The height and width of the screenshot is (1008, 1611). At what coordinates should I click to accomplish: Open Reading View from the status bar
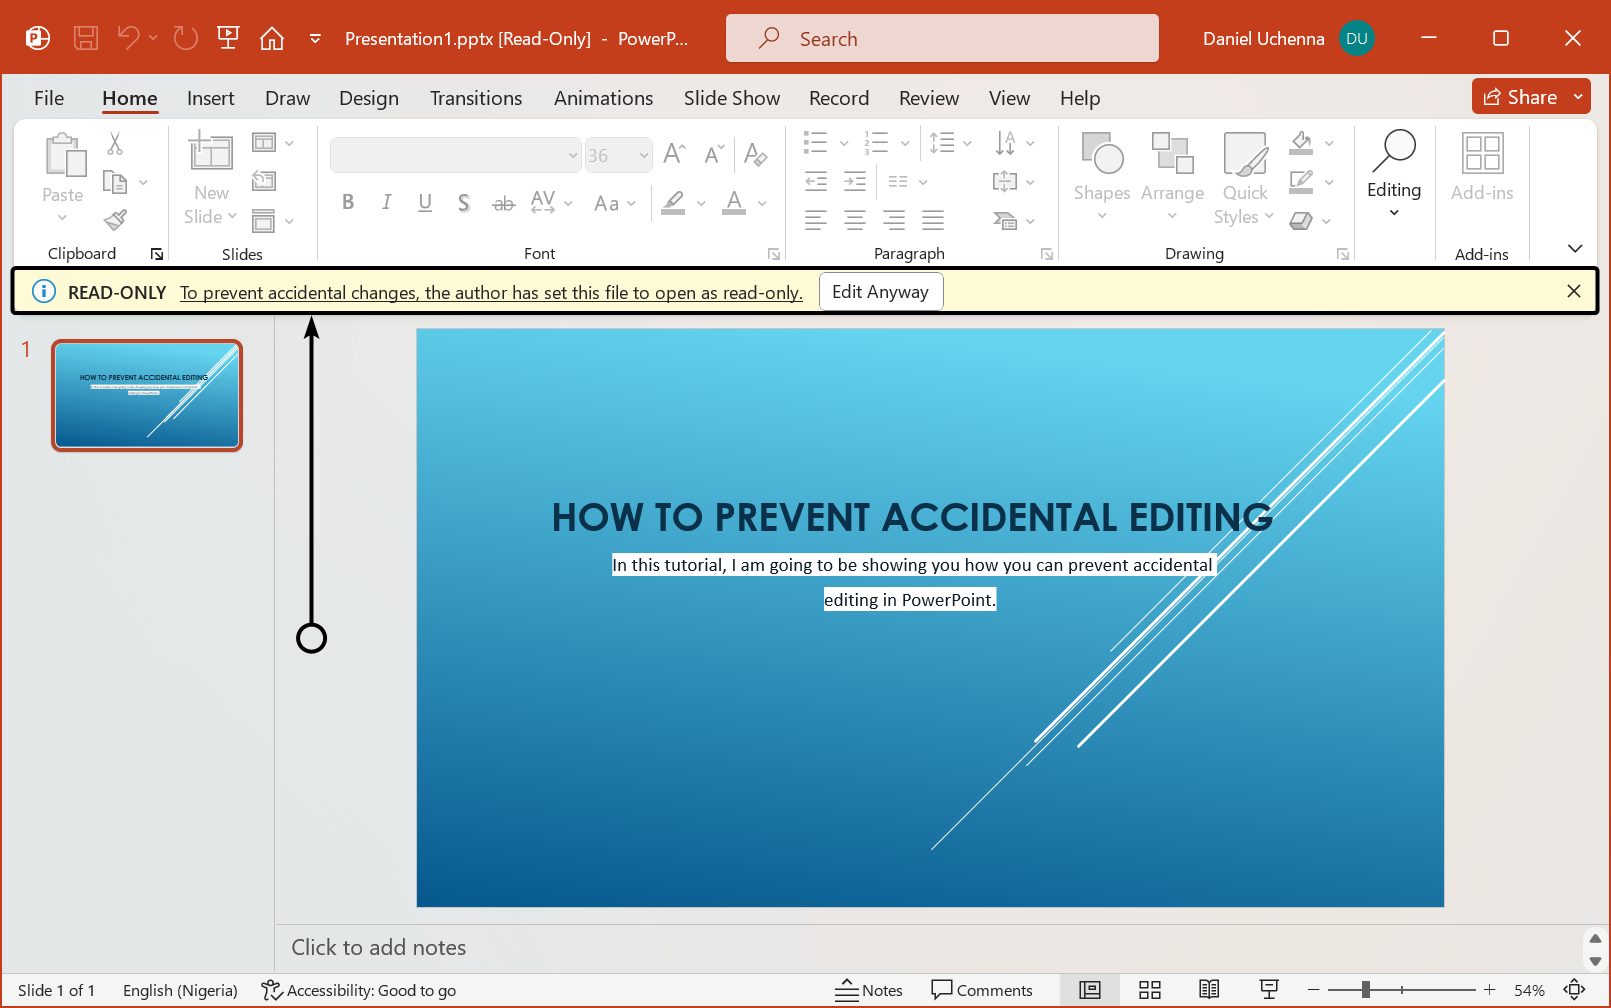(1209, 989)
